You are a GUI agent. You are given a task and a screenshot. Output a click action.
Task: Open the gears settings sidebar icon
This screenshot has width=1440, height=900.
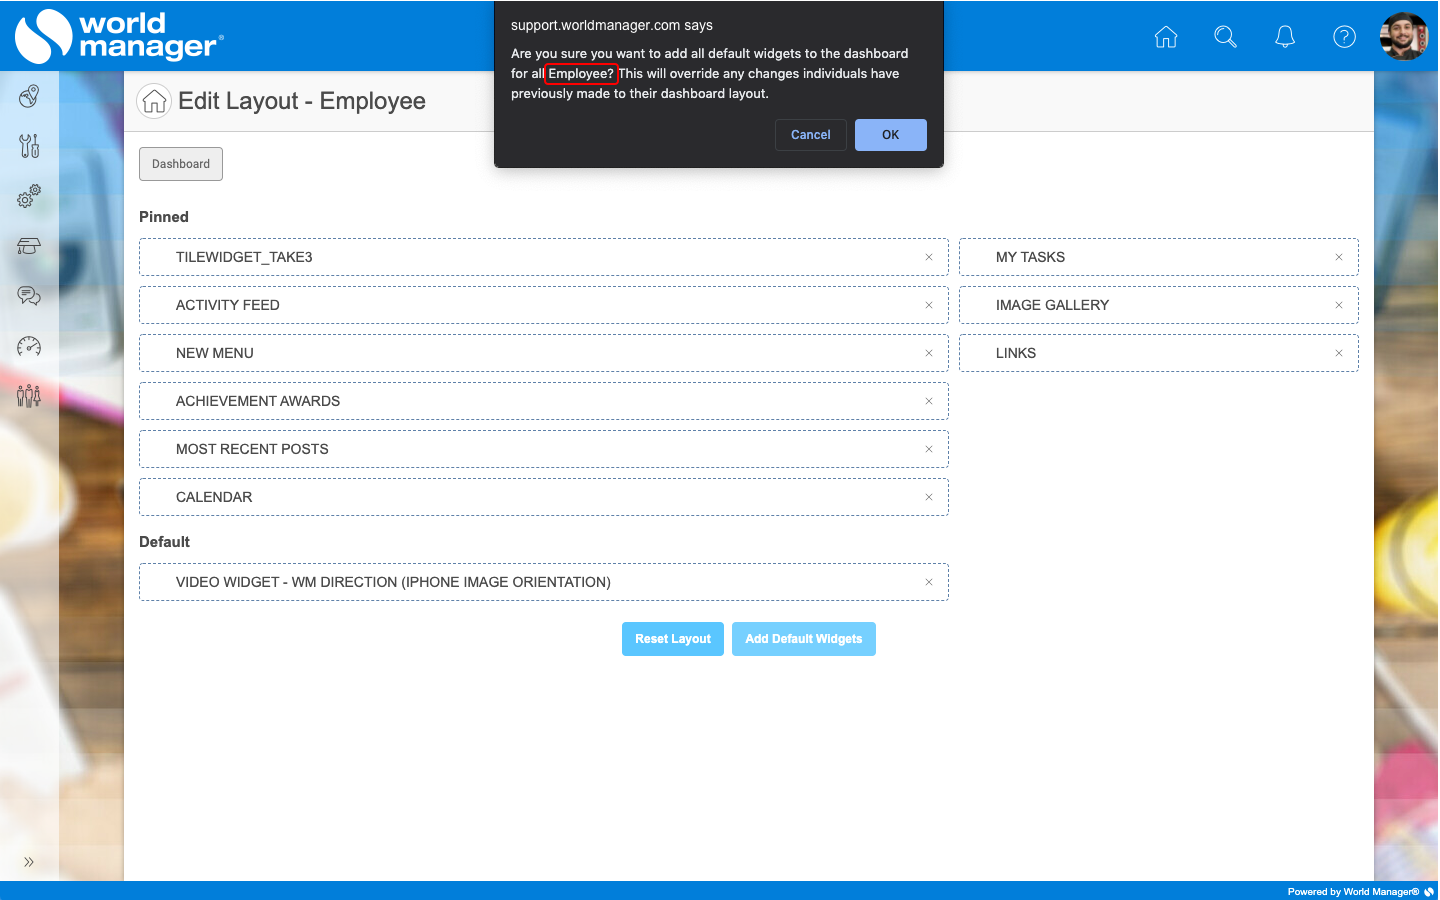click(x=29, y=196)
